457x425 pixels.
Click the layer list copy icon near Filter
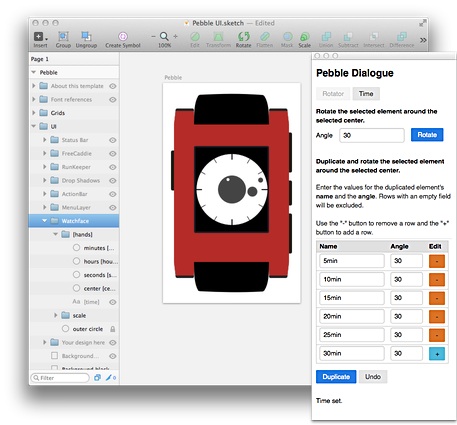97,378
